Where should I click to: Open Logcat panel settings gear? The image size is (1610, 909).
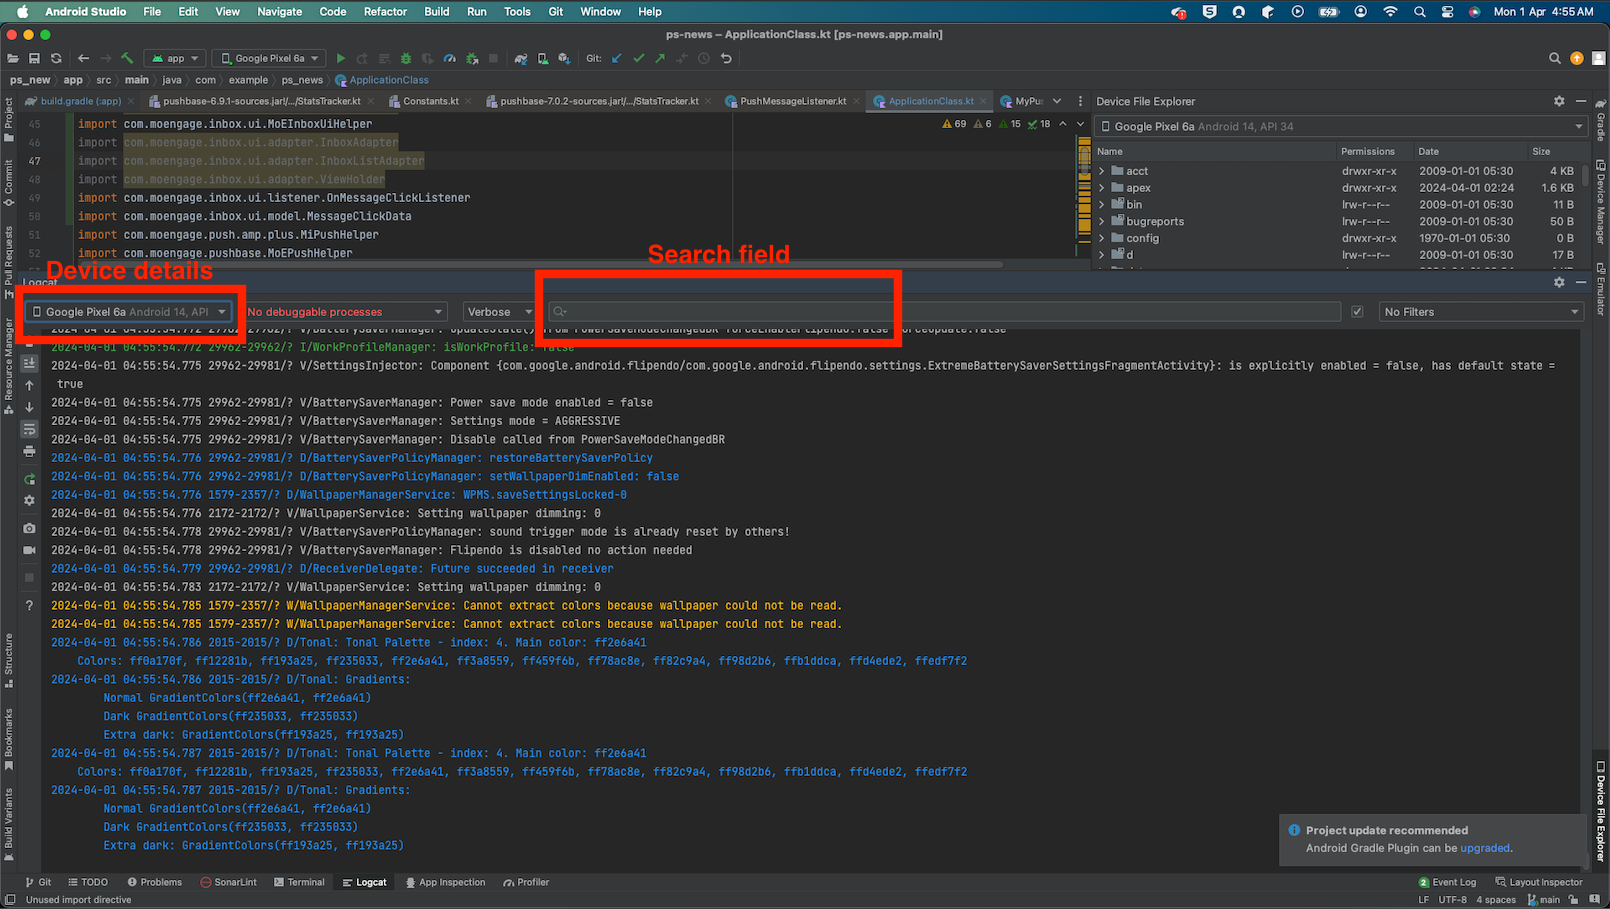tap(1559, 282)
